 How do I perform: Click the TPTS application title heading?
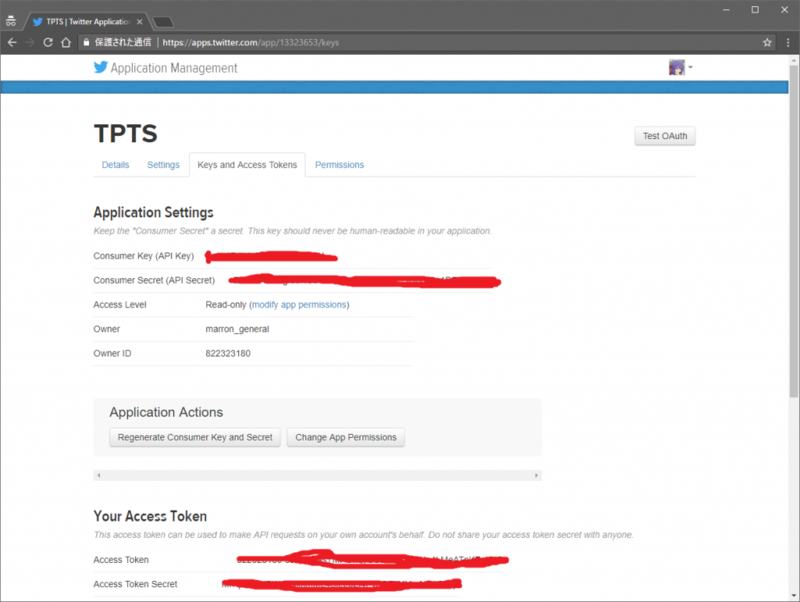(126, 133)
